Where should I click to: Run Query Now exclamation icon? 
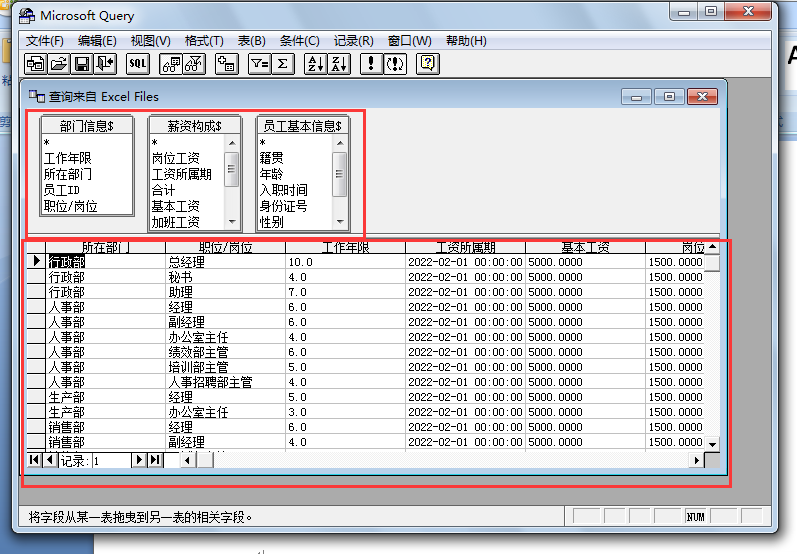tap(372, 64)
